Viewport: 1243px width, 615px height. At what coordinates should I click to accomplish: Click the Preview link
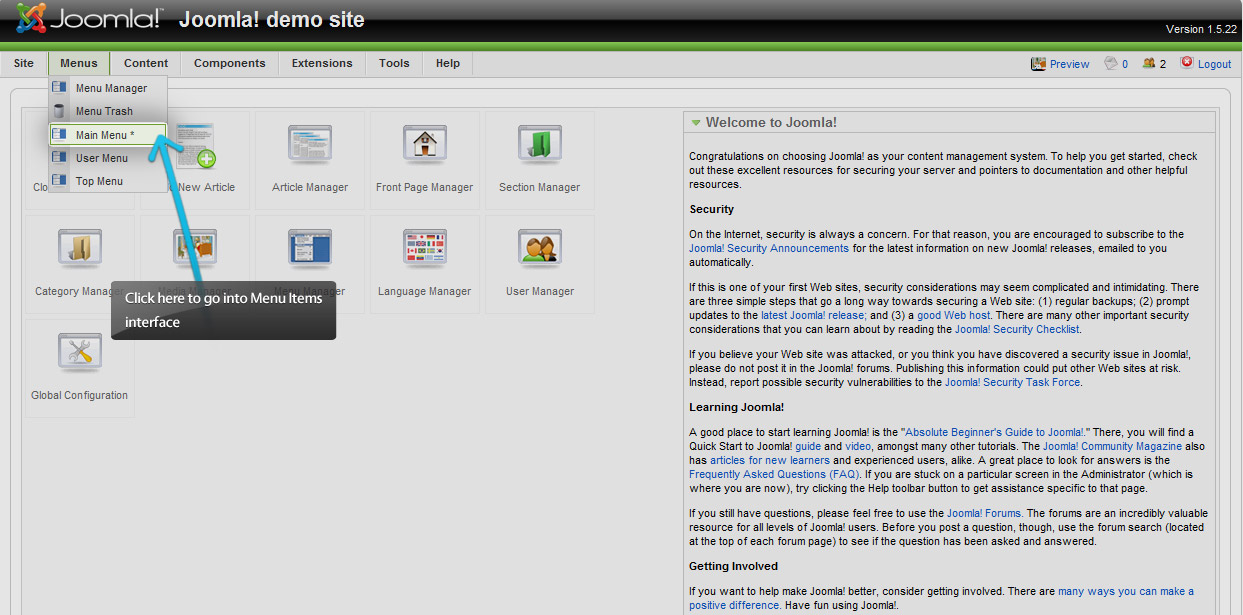pos(1060,64)
